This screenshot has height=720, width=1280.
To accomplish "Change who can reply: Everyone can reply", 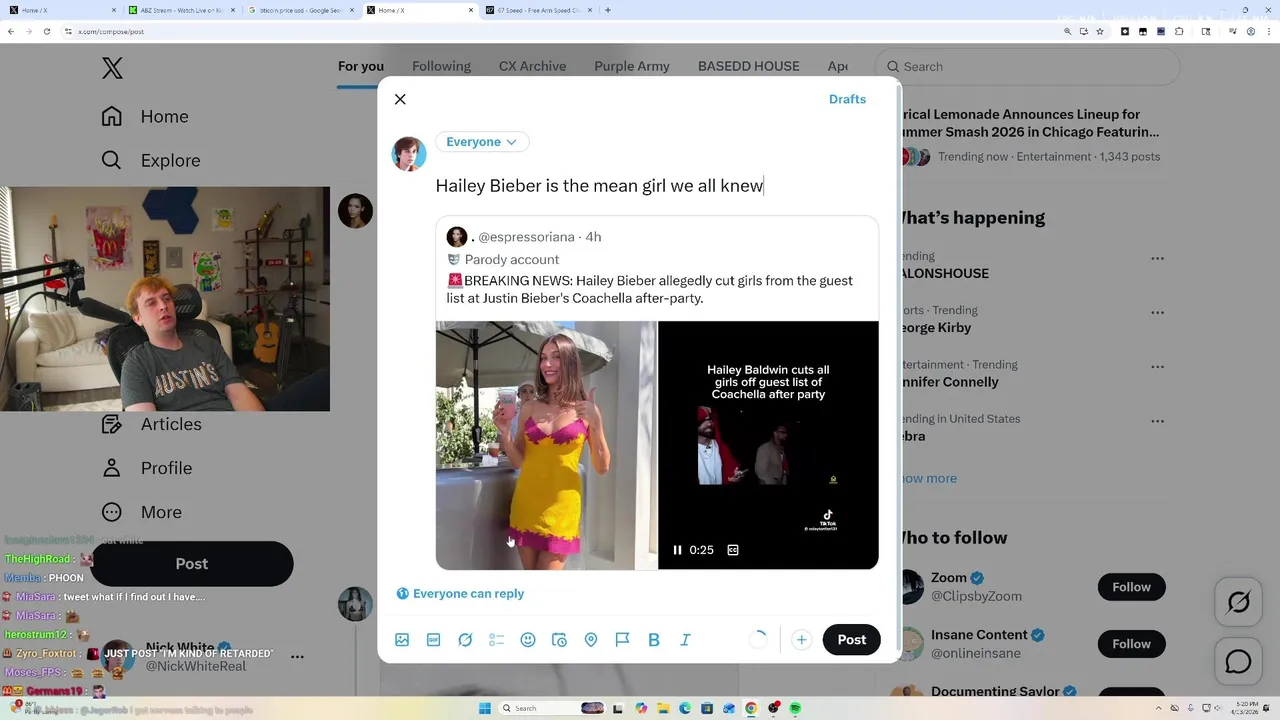I will [x=460, y=594].
